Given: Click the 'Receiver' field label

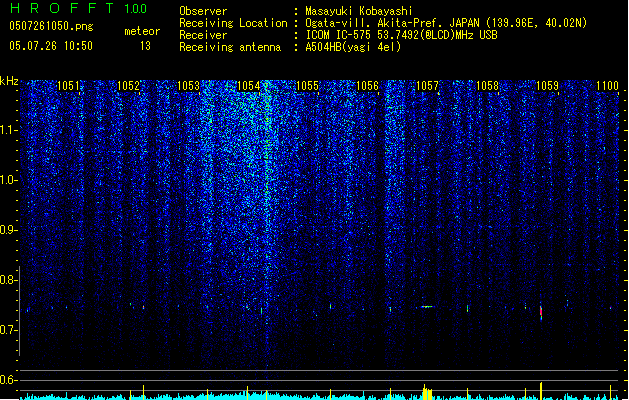Looking at the screenshot, I should [203, 35].
